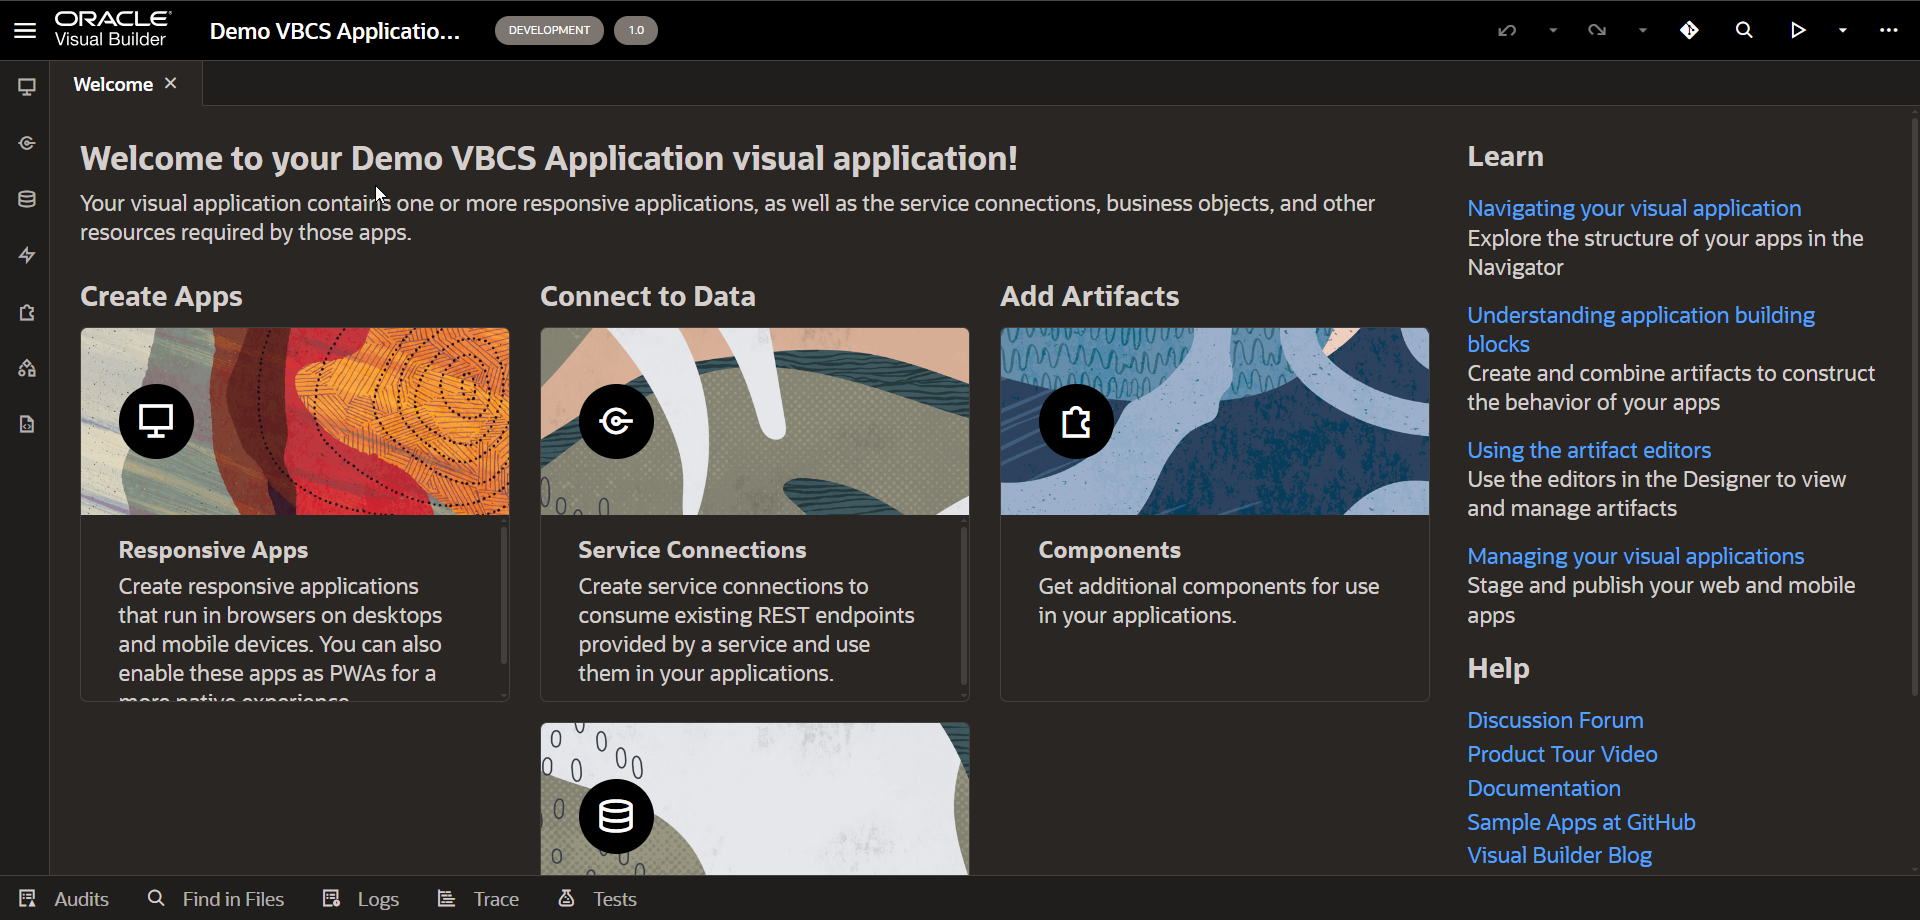Open the Documentation link

point(1544,788)
